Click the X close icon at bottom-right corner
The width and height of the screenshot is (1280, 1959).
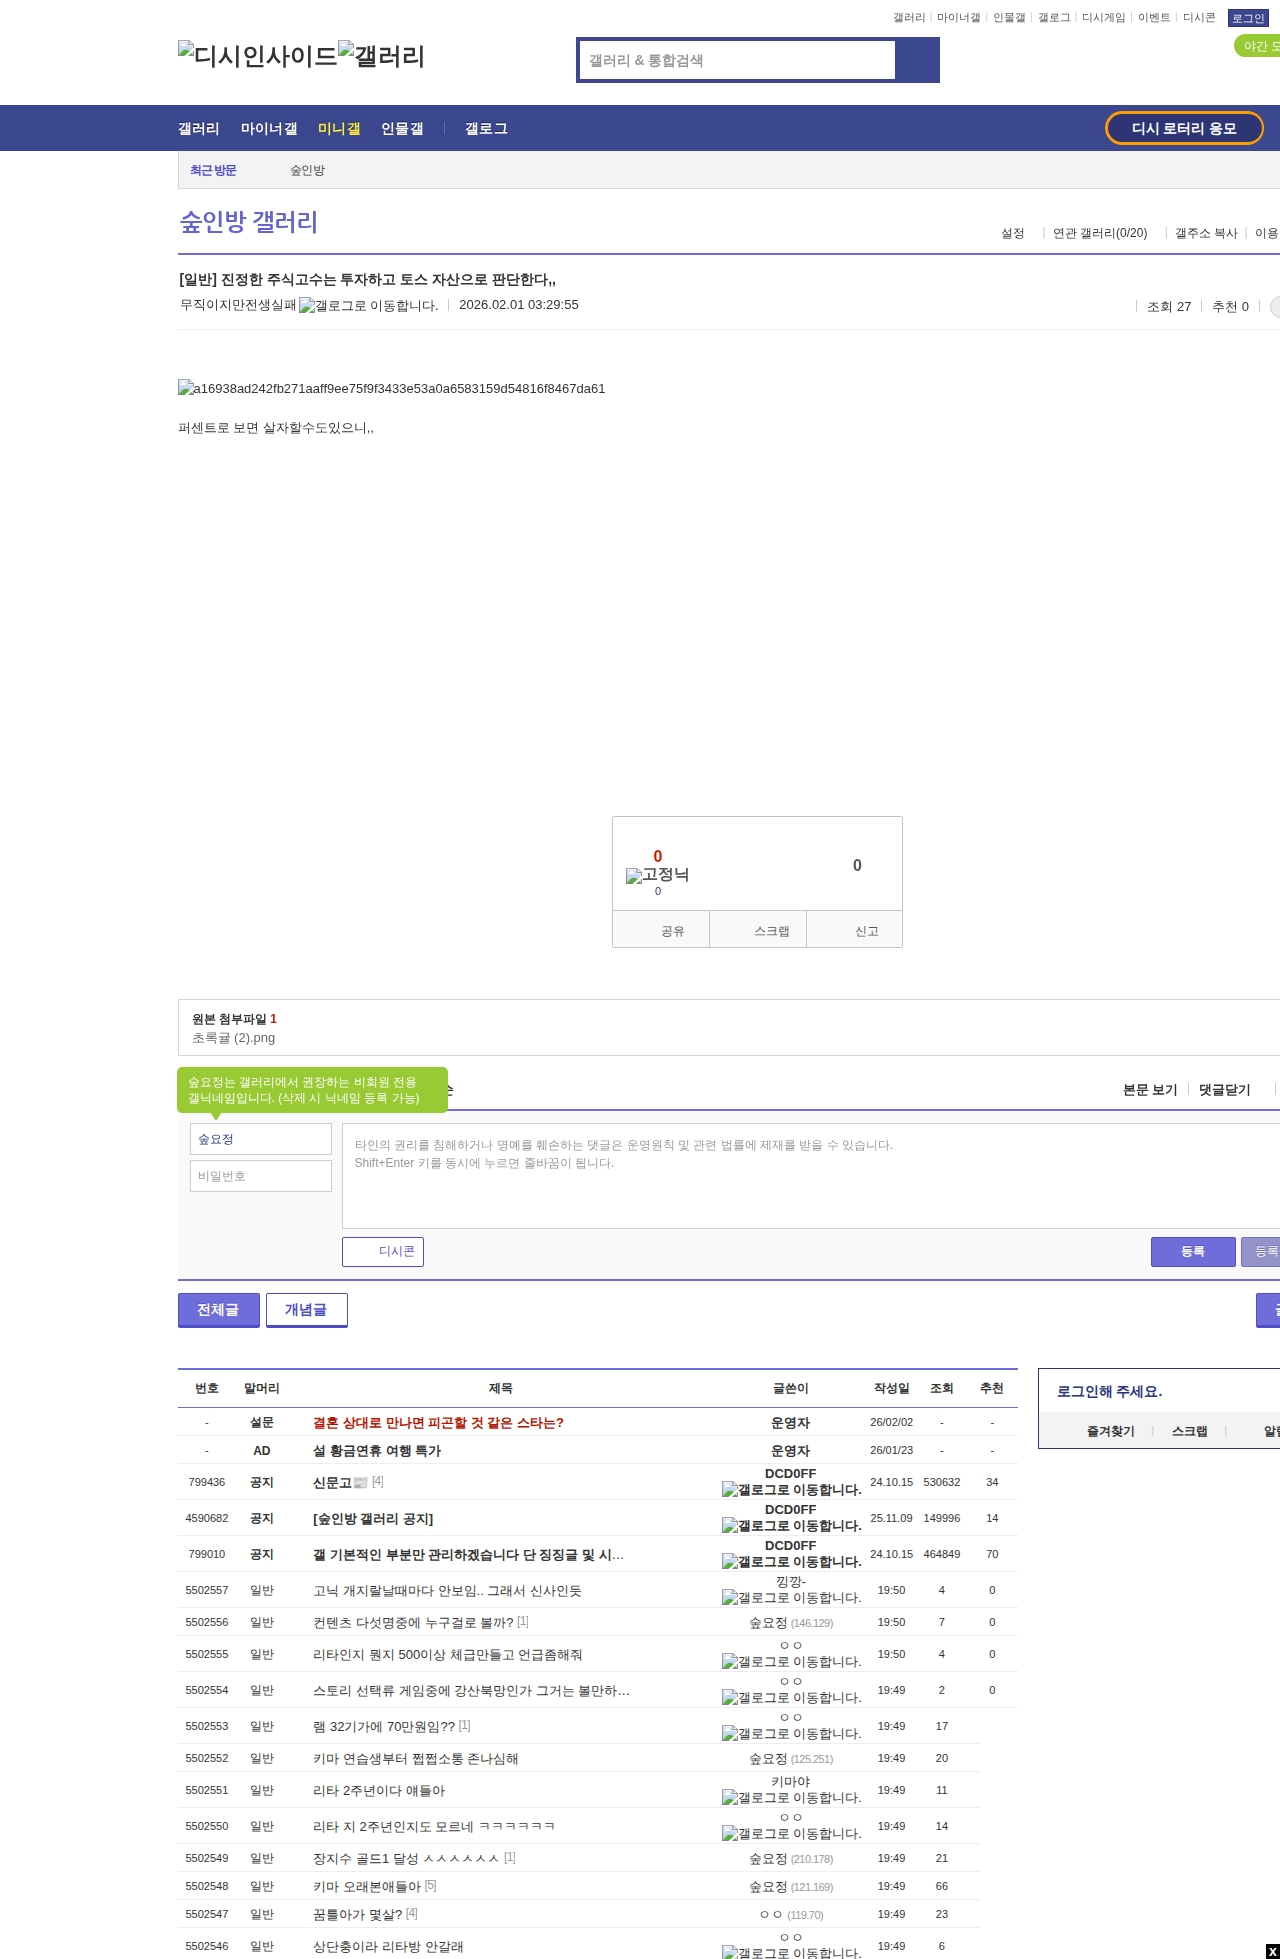click(x=1271, y=1951)
